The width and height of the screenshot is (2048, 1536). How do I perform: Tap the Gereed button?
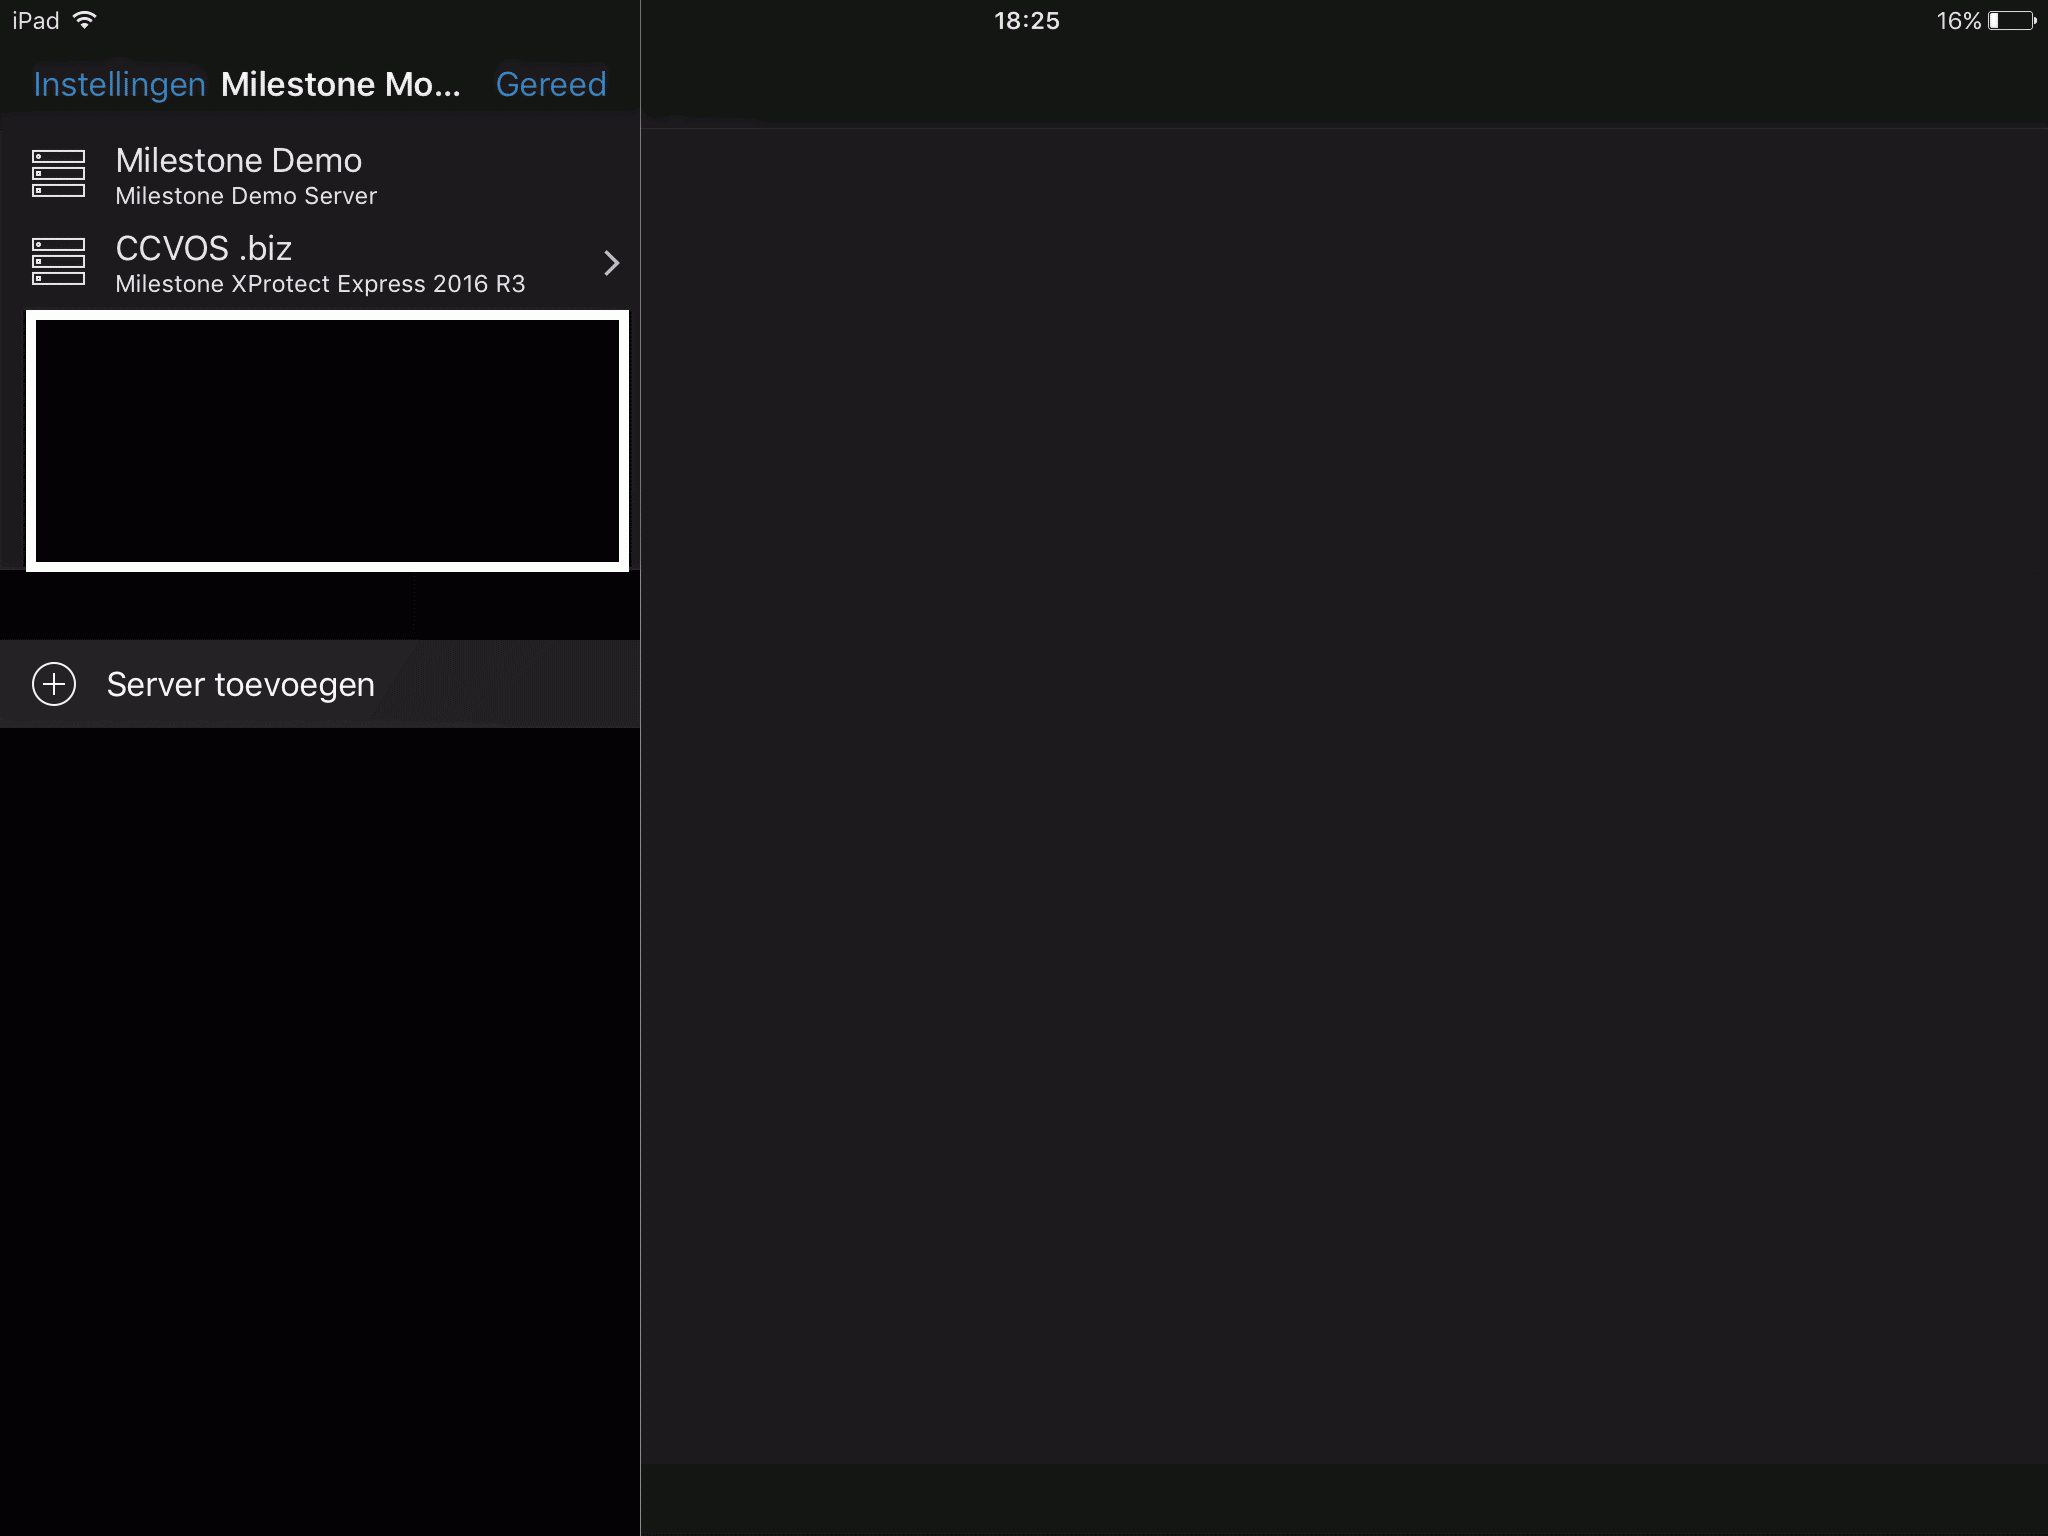pos(551,84)
